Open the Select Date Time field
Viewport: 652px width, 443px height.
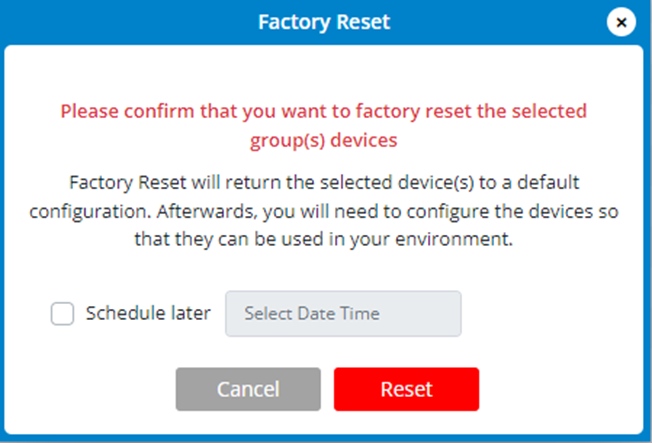pyautogui.click(x=343, y=314)
